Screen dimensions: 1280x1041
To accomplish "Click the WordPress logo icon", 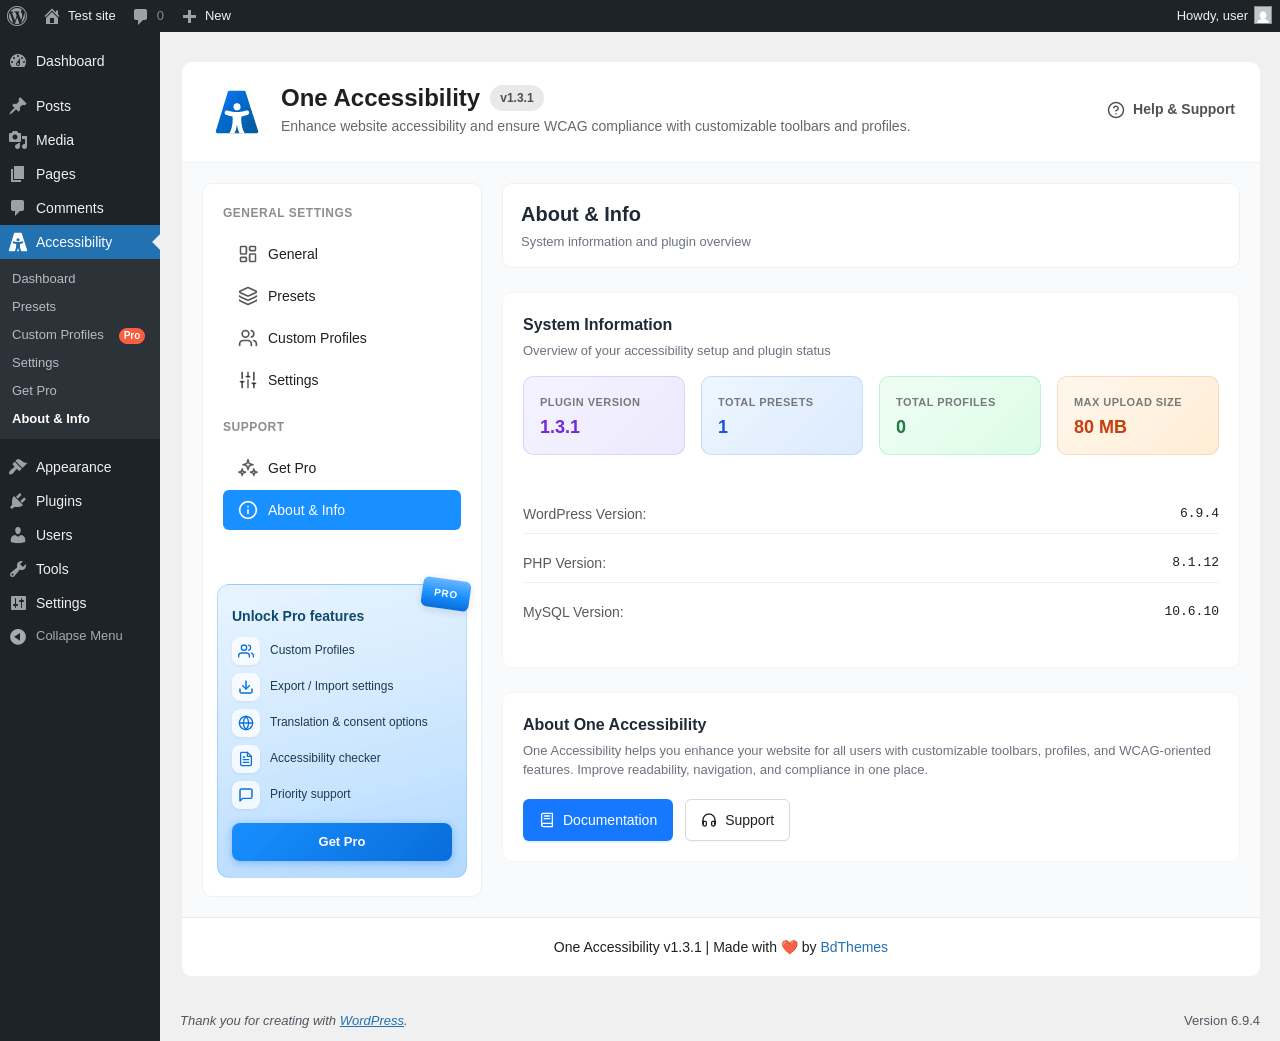I will [17, 16].
